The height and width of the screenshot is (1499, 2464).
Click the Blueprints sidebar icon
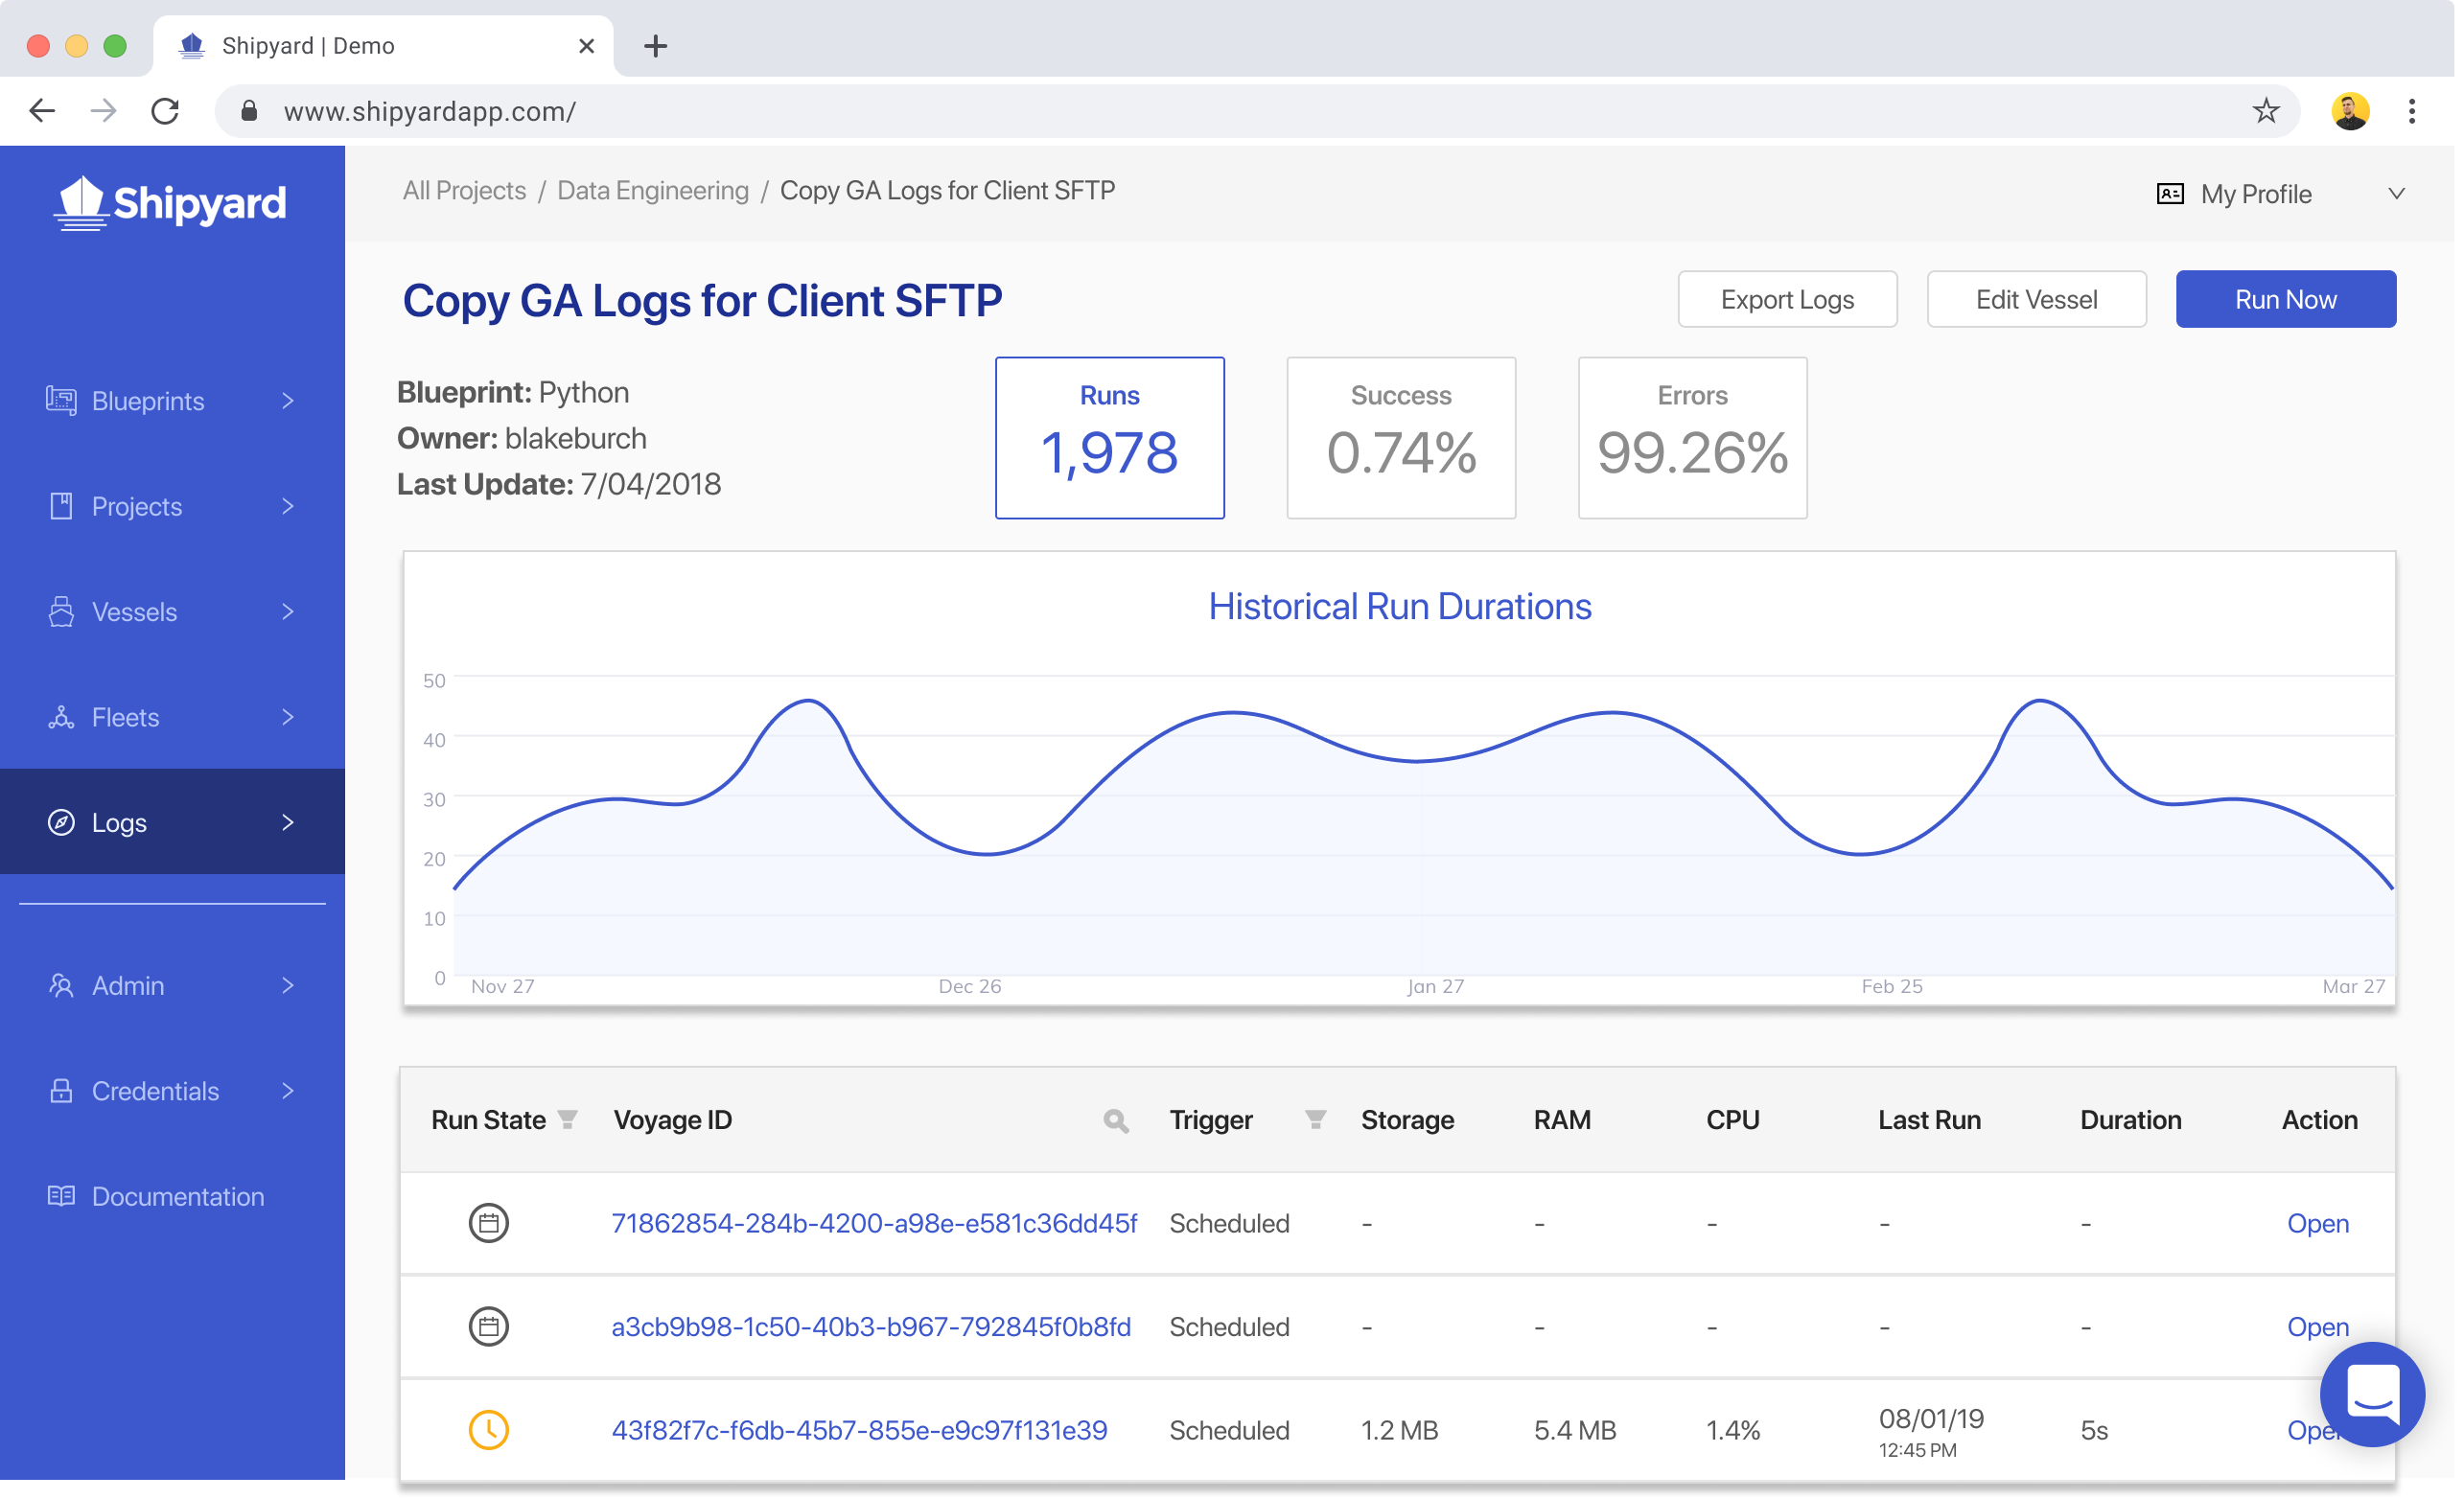[61, 401]
